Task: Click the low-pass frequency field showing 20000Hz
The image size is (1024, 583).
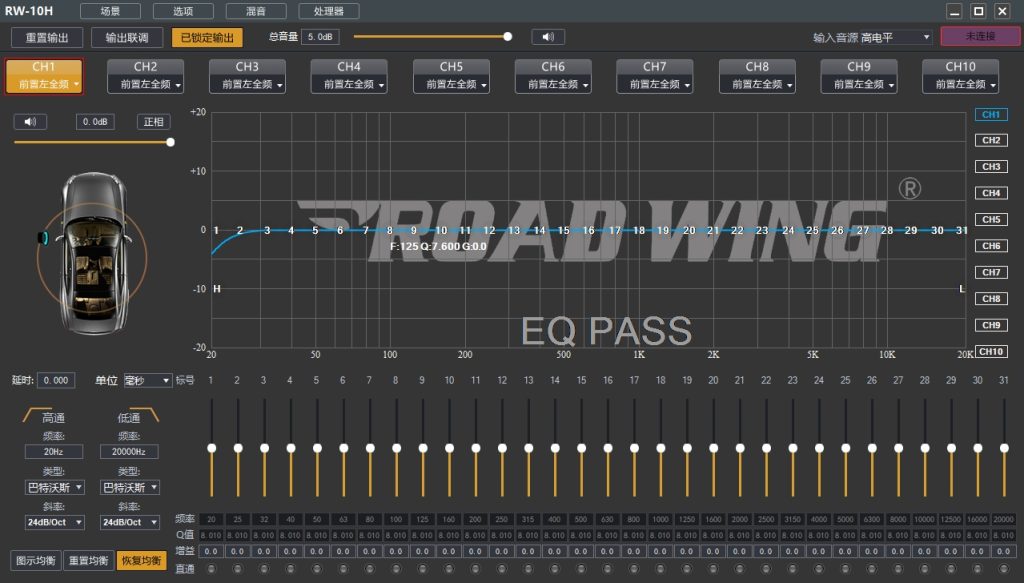Action: 129,451
